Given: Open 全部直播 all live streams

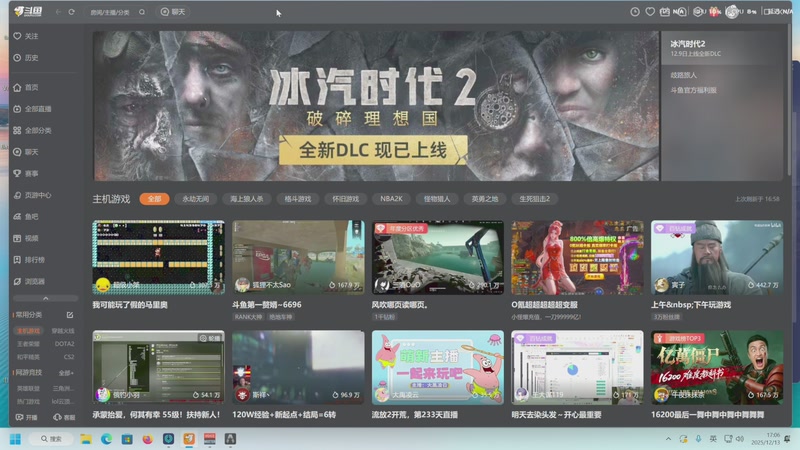Looking at the screenshot, I should pyautogui.click(x=32, y=109).
